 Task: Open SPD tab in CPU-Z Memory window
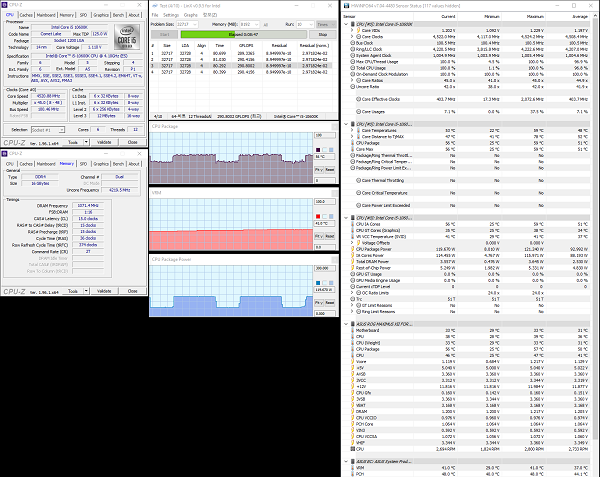83,164
